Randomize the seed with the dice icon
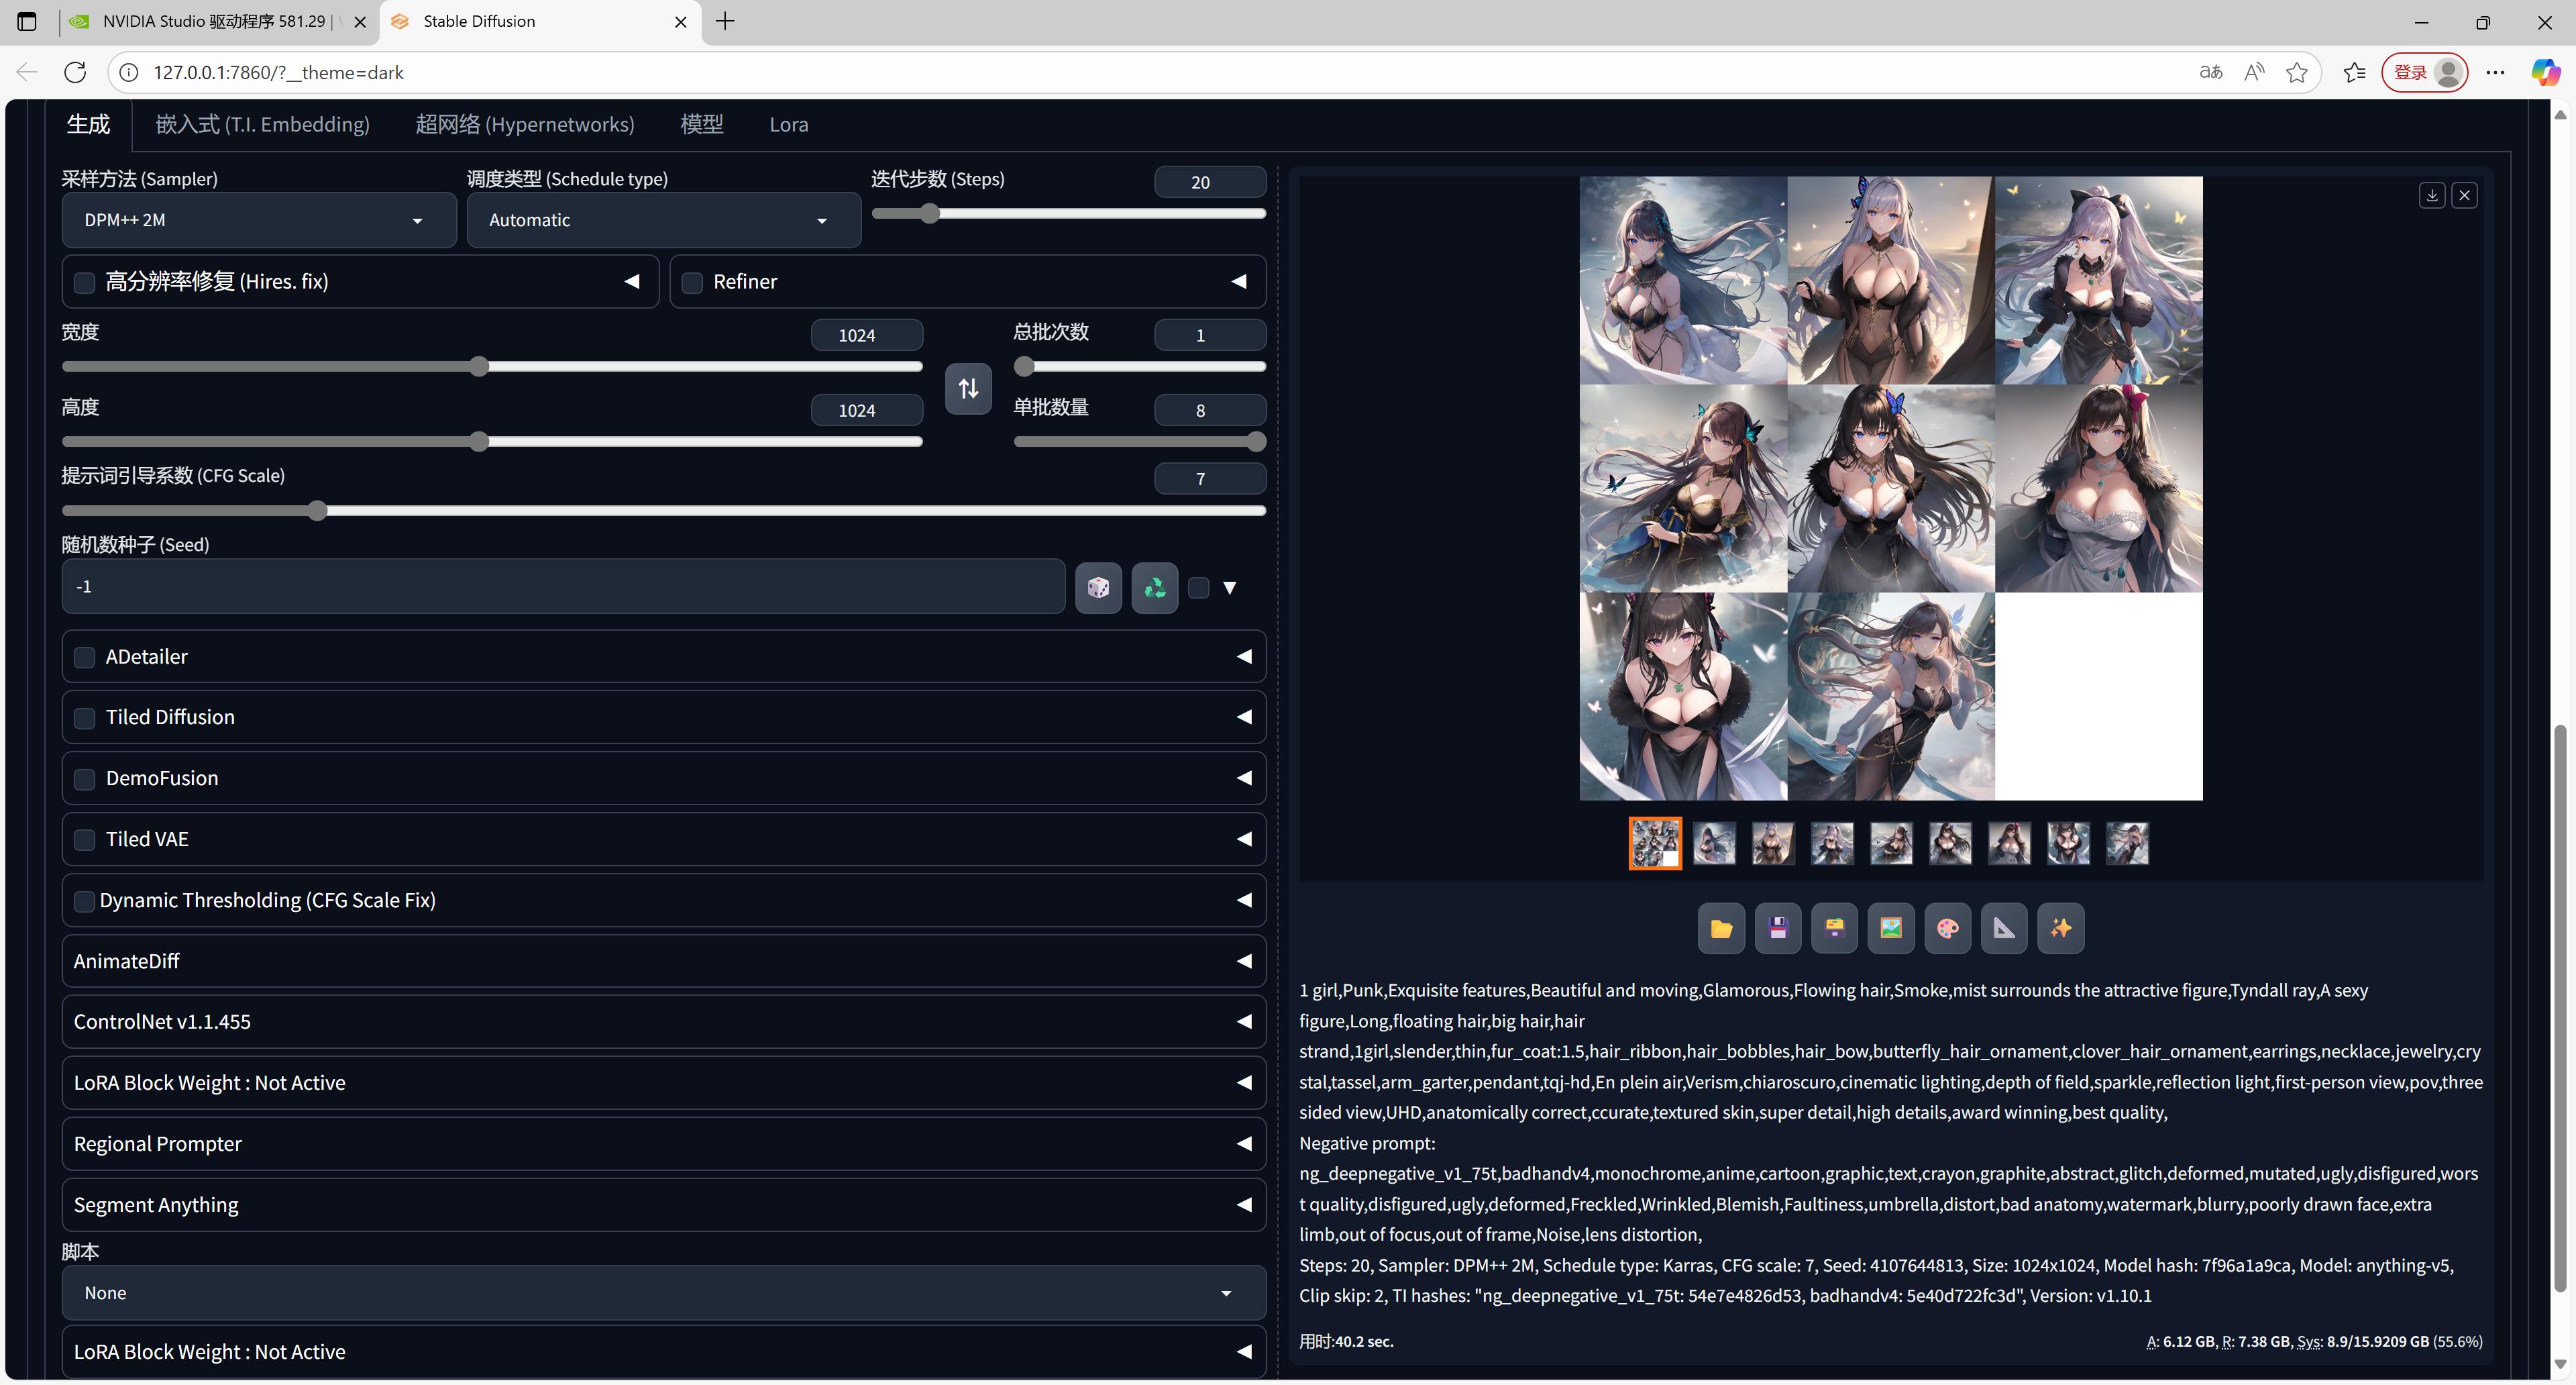Screen dimensions: 2576x1385 coord(1098,587)
